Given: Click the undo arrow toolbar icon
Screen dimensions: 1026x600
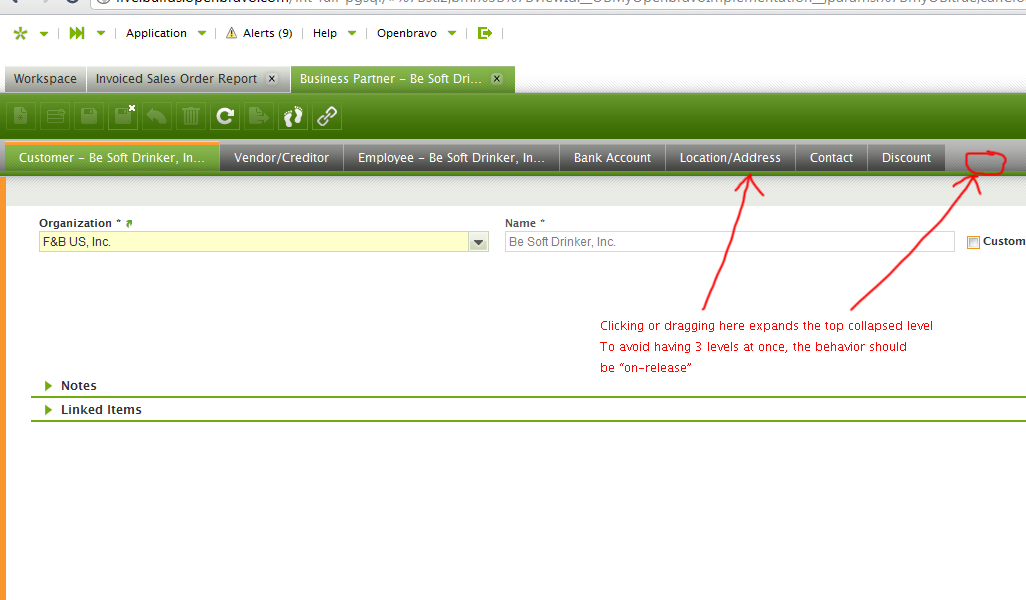Looking at the screenshot, I should (156, 116).
